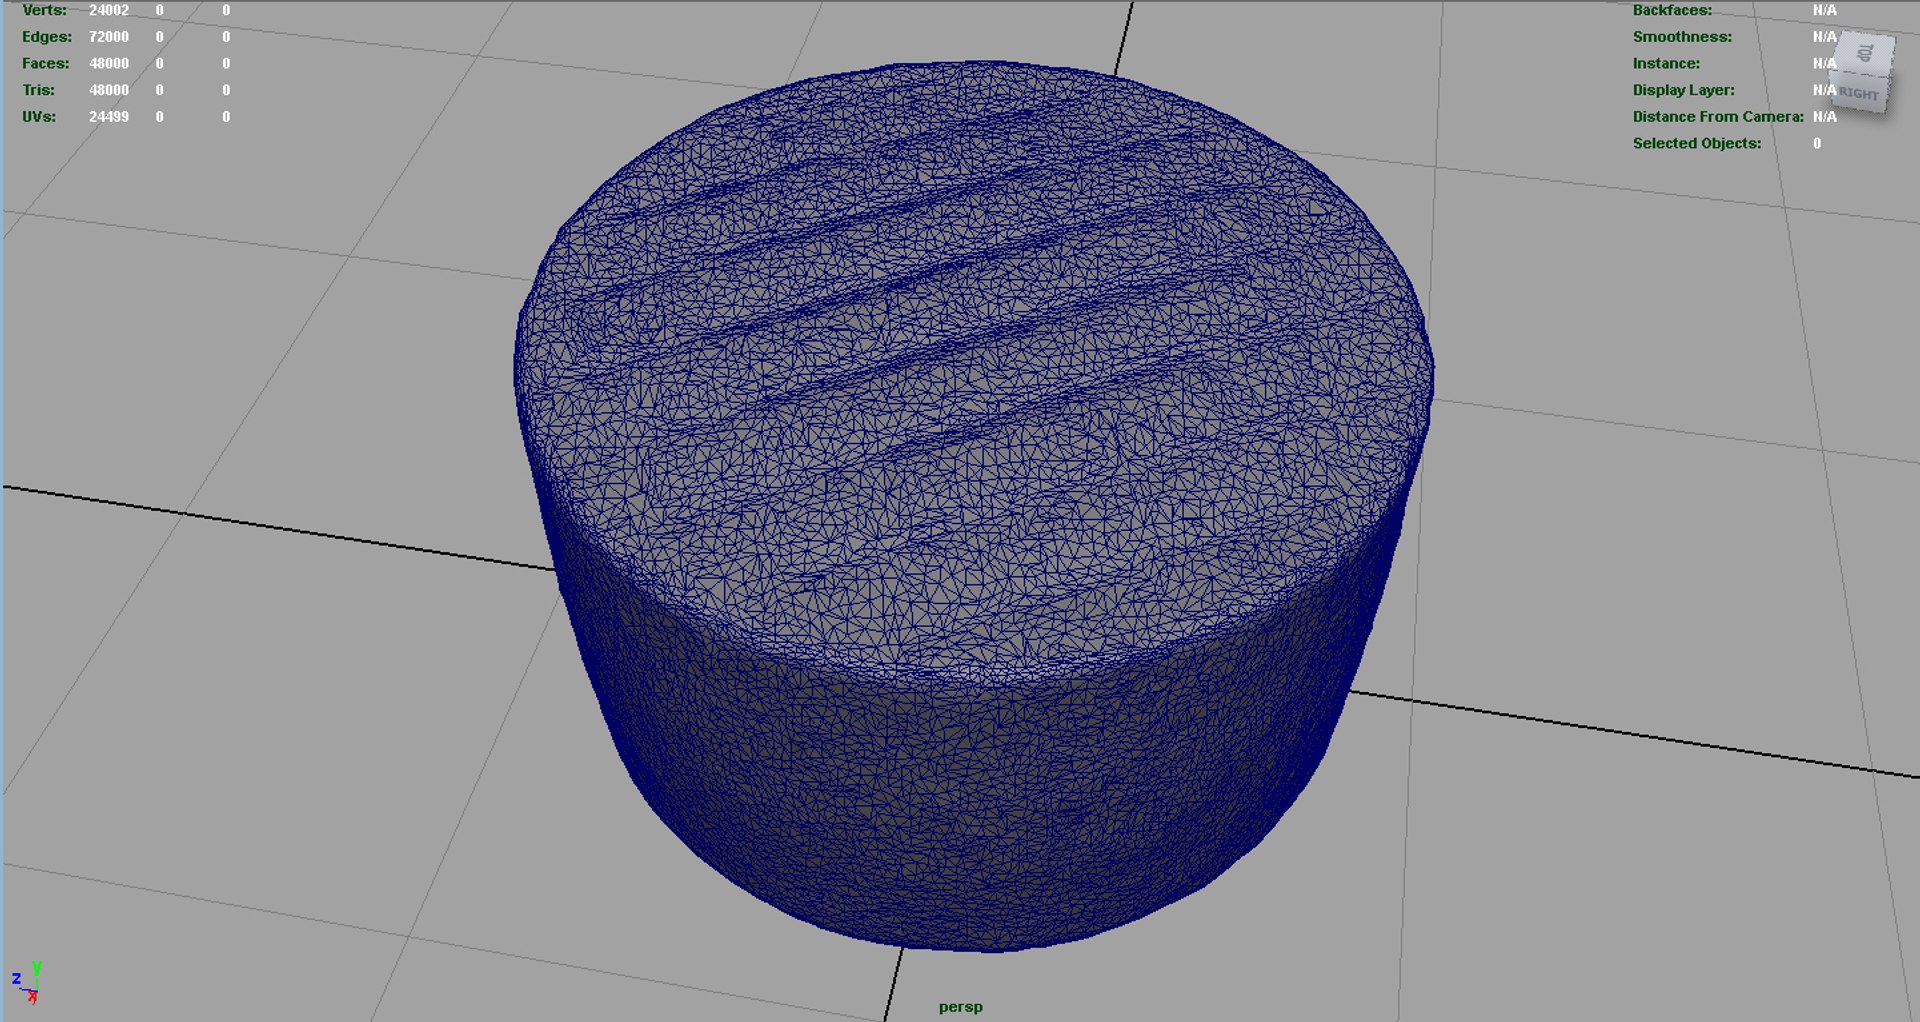Click the view cube top face
1920x1022 pixels.
1865,54
